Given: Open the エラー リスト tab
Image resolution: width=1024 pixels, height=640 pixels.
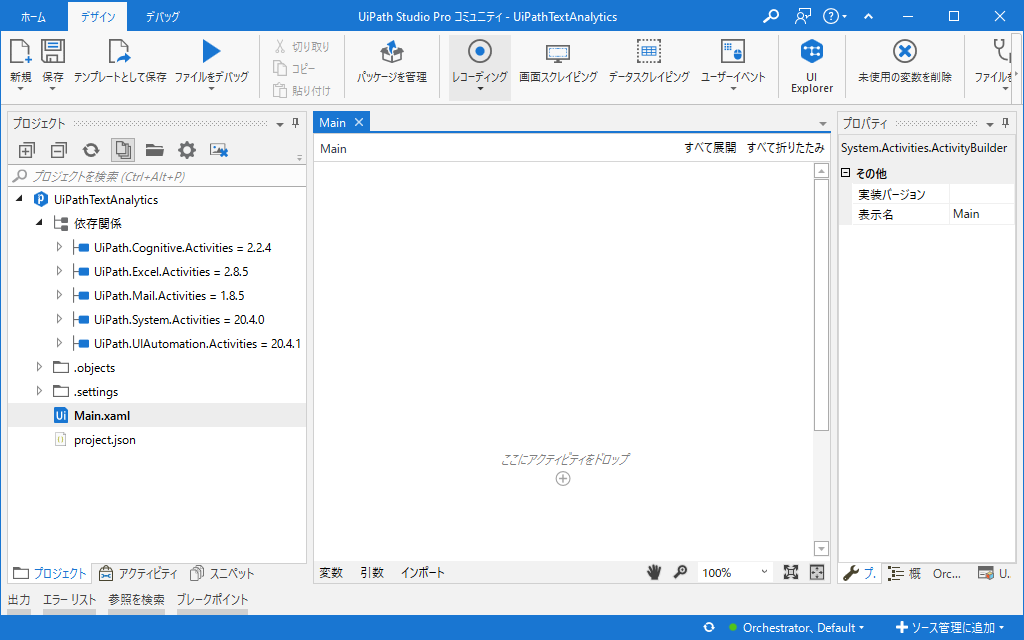Looking at the screenshot, I should [69, 600].
